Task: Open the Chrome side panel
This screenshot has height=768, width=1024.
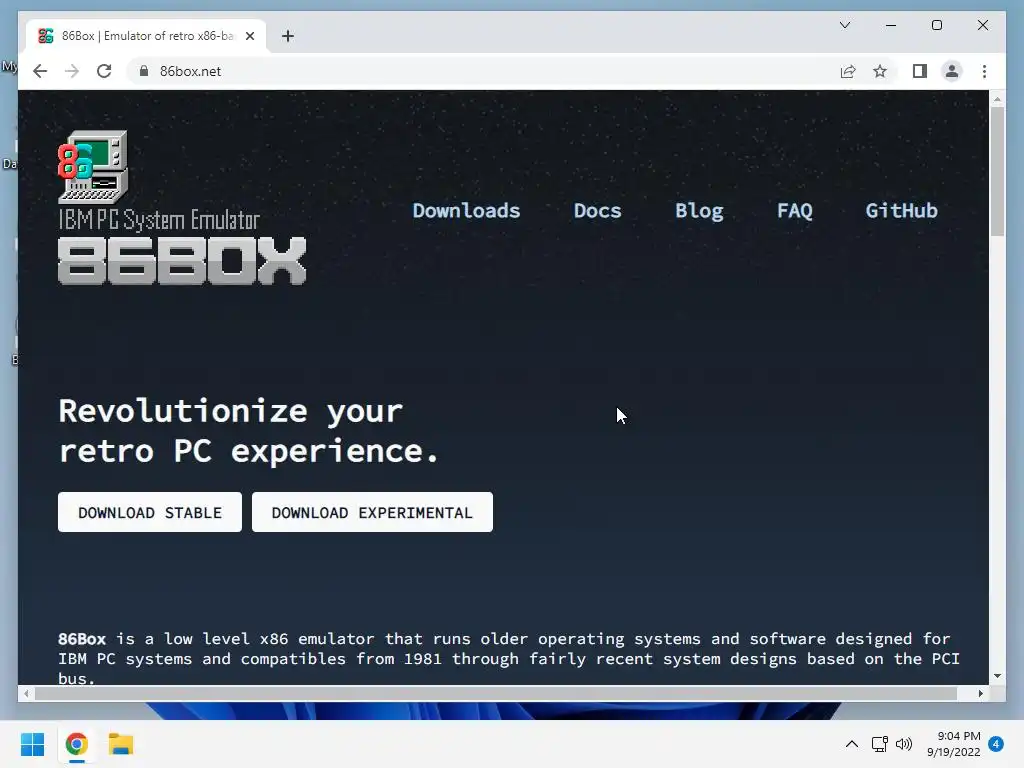Action: point(920,71)
